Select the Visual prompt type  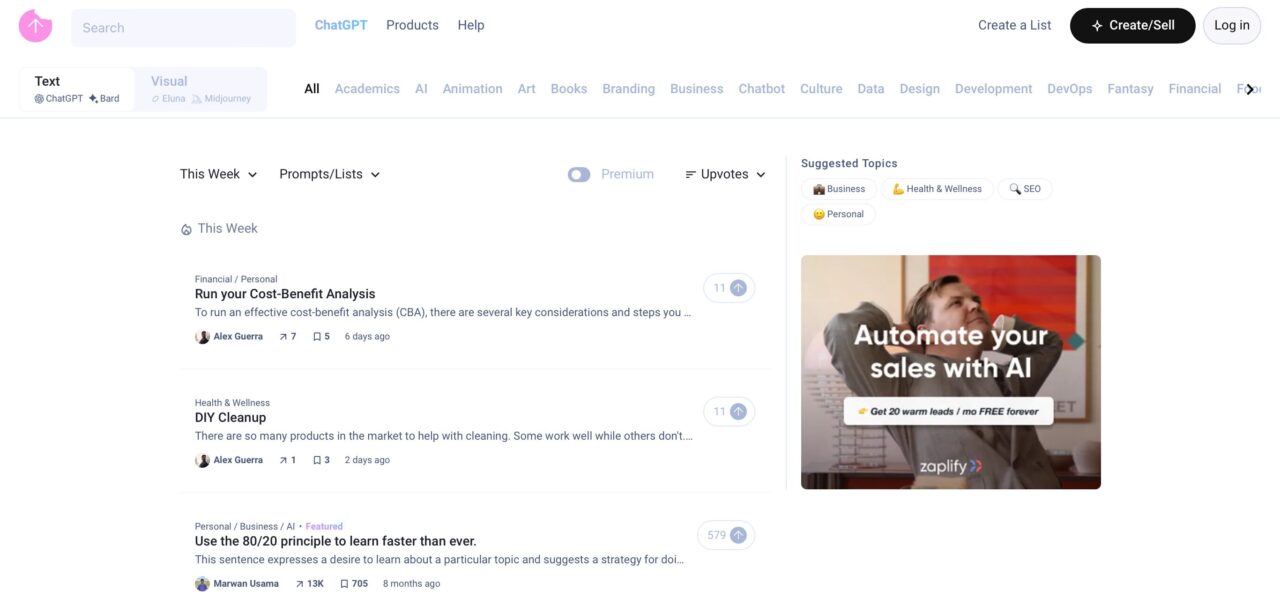click(201, 89)
